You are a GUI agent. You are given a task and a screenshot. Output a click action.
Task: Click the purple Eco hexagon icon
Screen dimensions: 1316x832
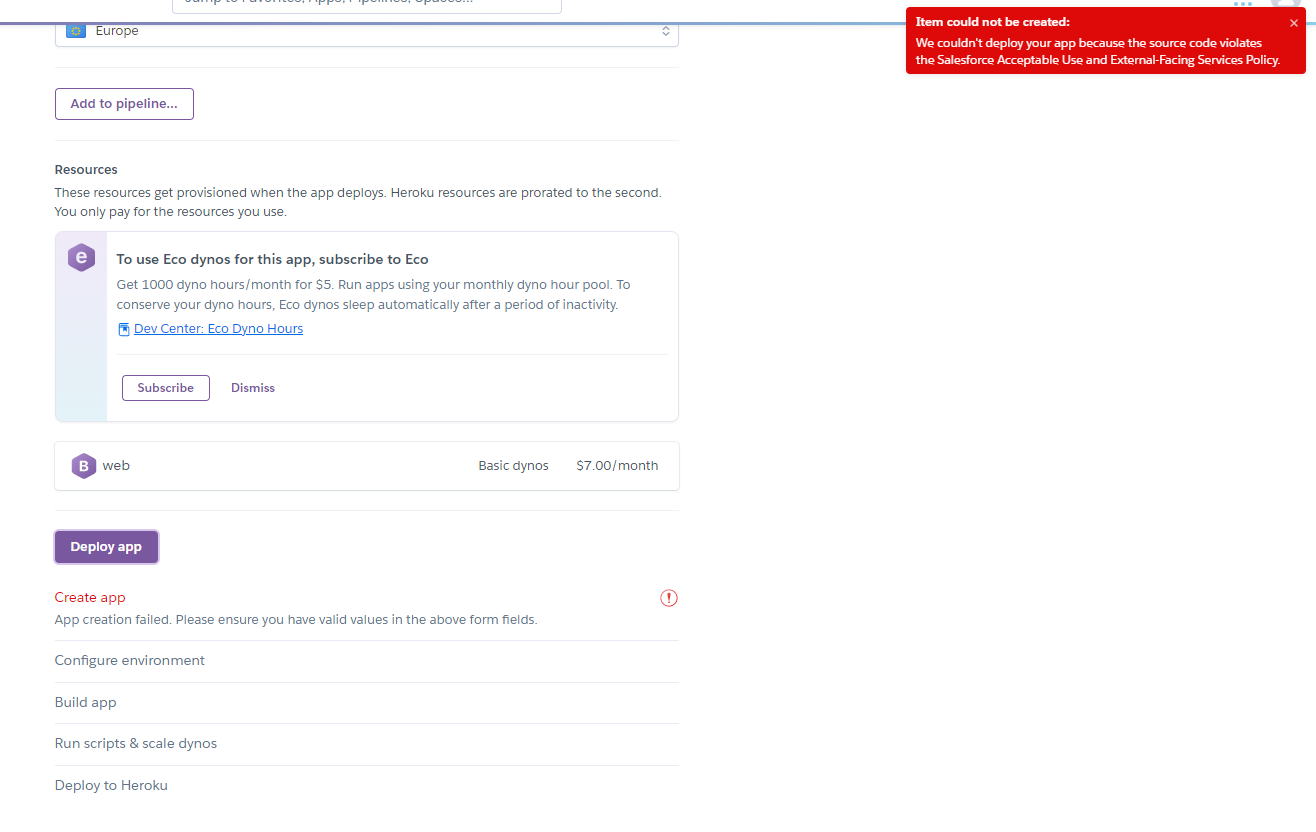pos(80,257)
